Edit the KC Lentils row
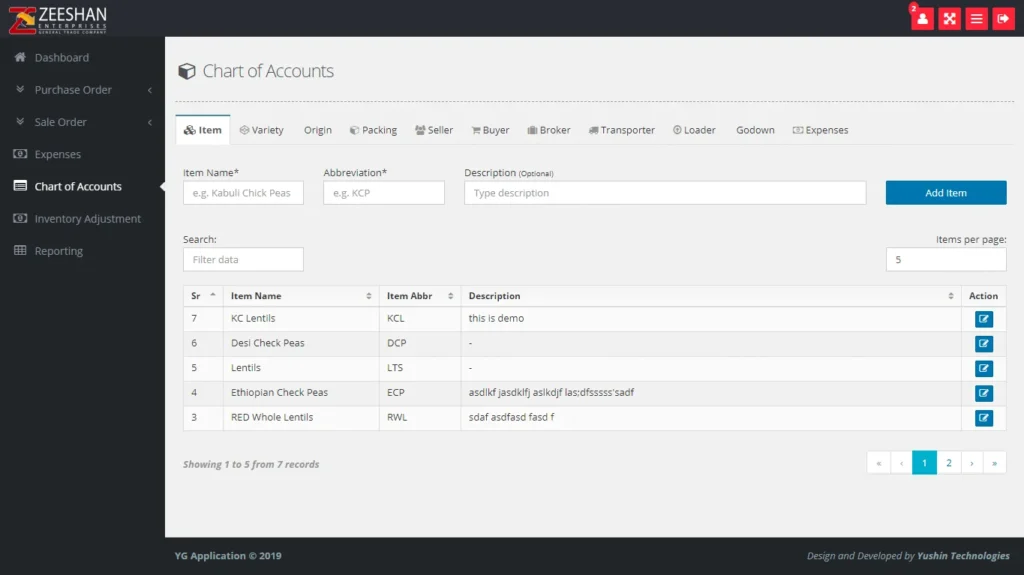 pyautogui.click(x=983, y=319)
